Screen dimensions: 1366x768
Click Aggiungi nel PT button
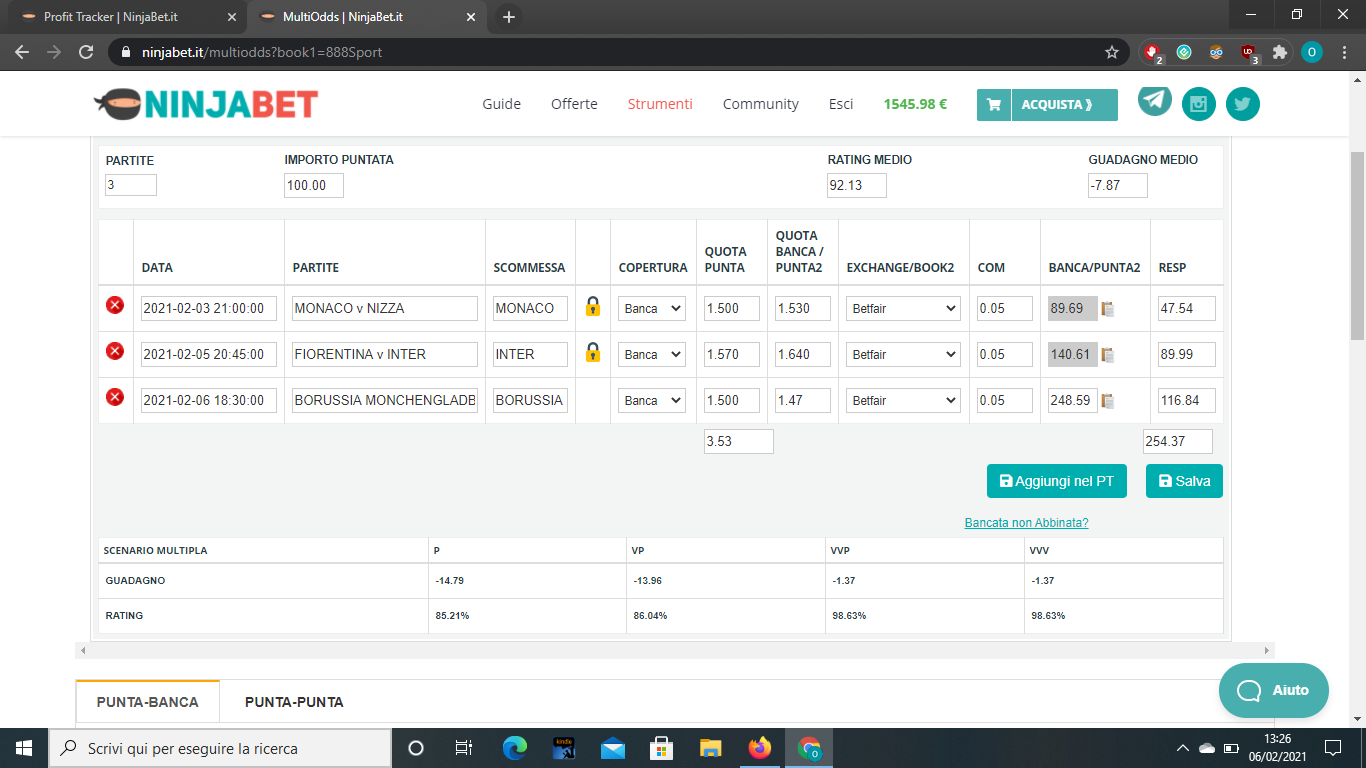click(1057, 481)
